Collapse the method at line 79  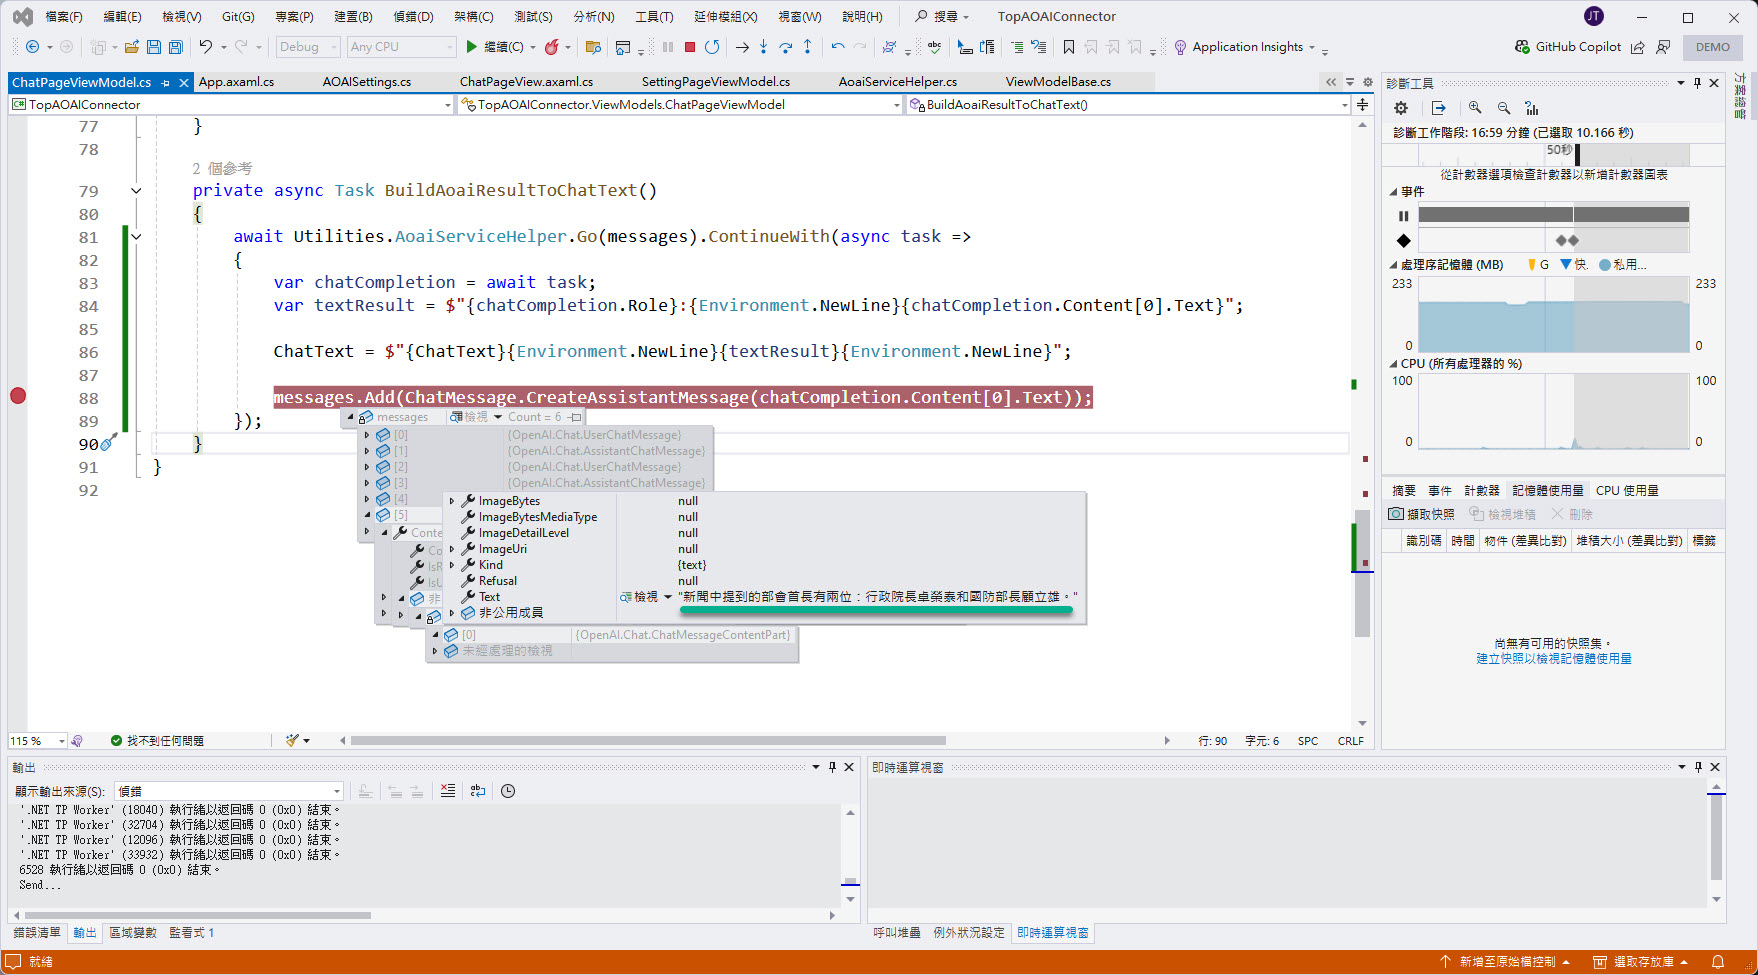tap(136, 191)
